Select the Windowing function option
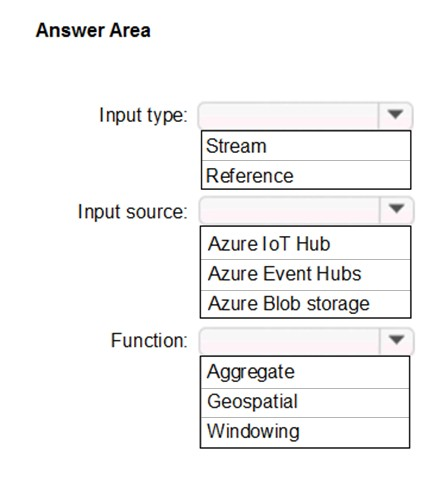The width and height of the screenshot is (434, 488). coord(305,432)
